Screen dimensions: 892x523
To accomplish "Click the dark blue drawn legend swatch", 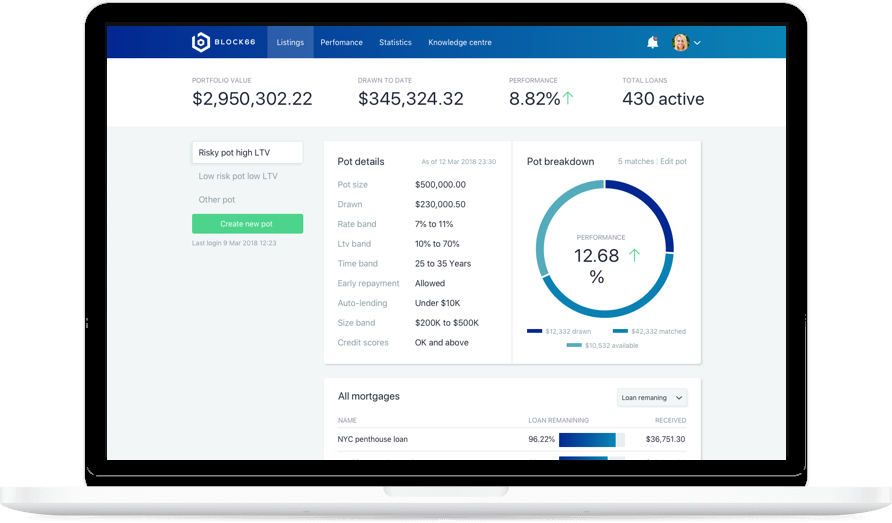I will click(x=534, y=331).
